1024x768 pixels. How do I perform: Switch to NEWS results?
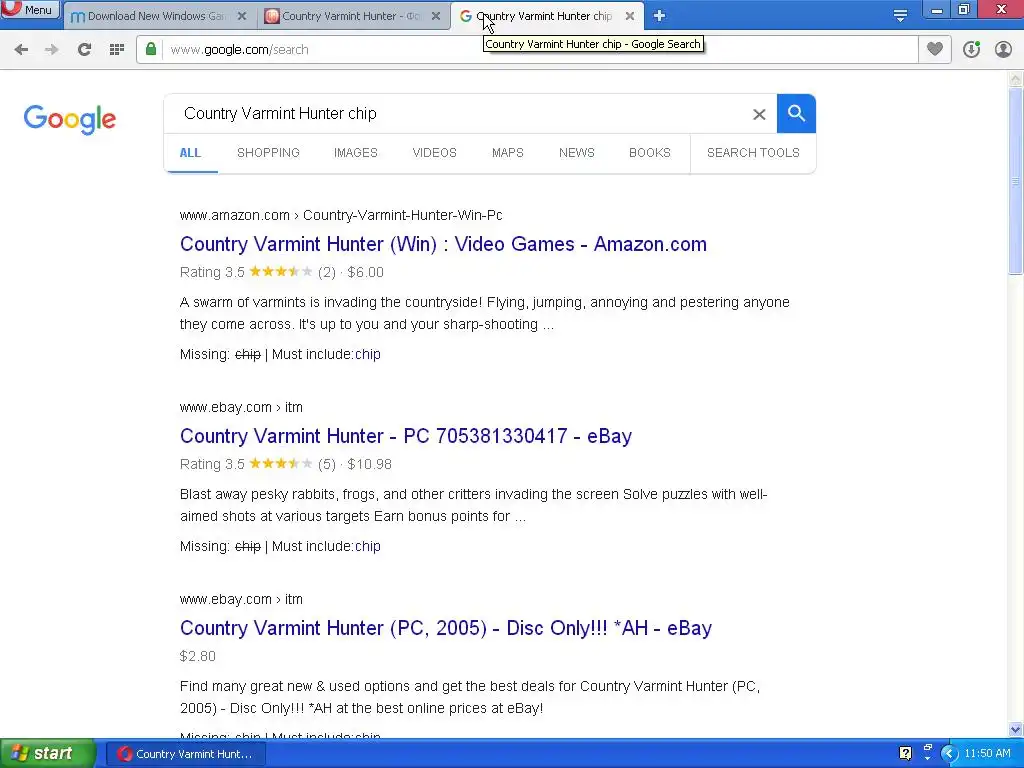[577, 153]
